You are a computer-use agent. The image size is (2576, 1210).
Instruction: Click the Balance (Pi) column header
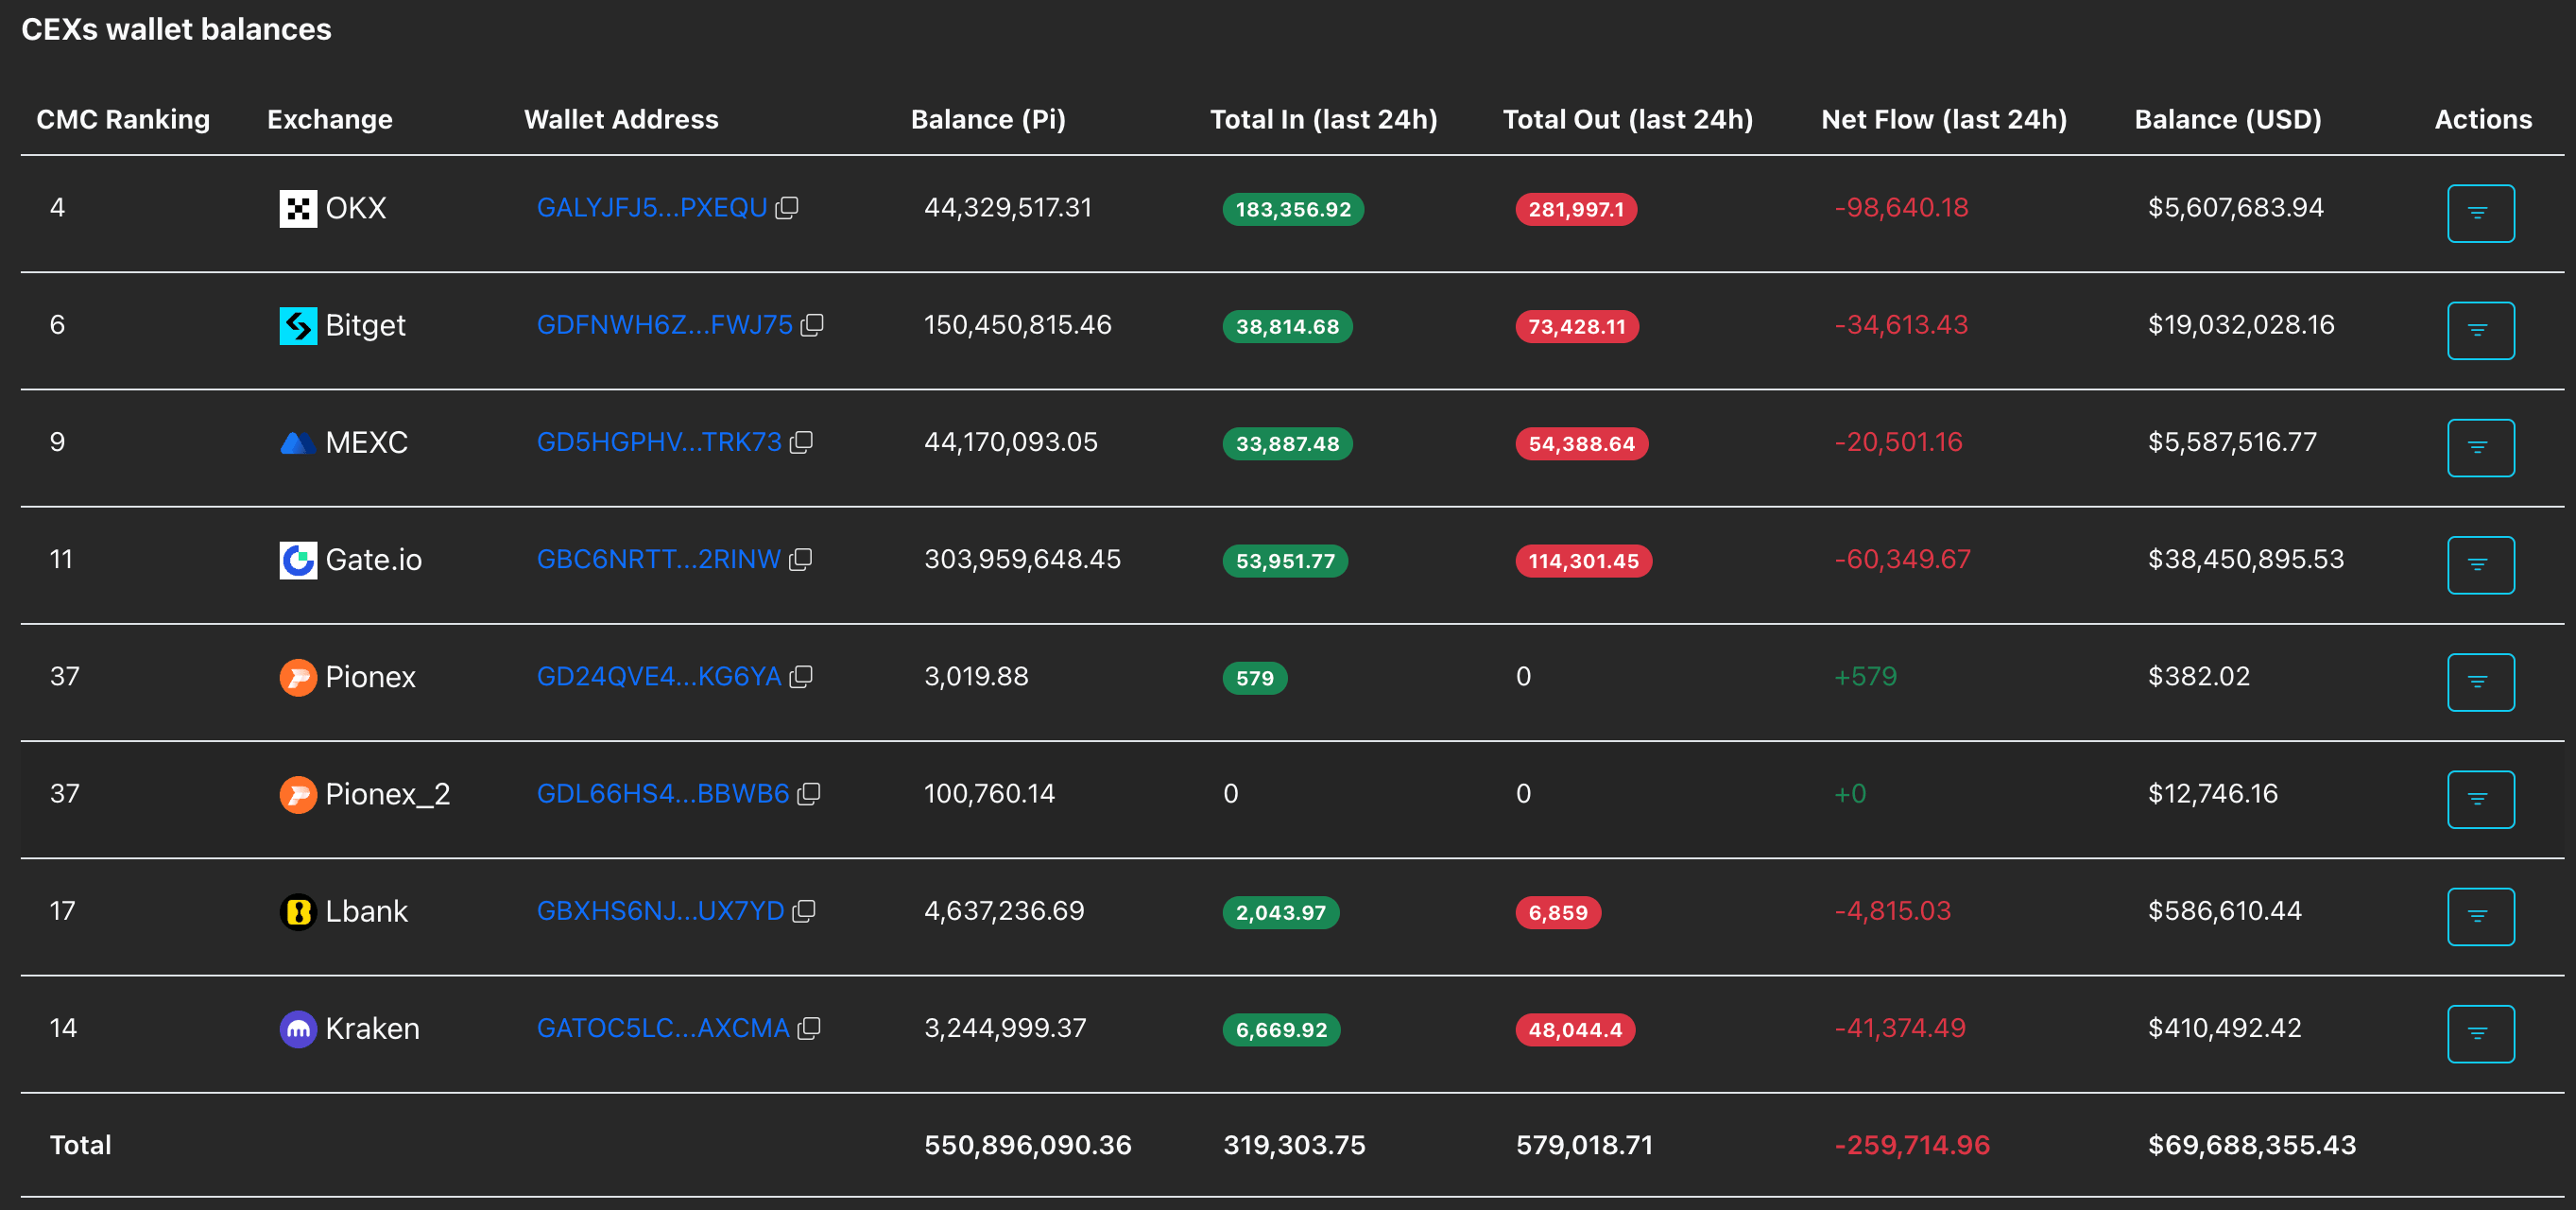click(x=988, y=120)
